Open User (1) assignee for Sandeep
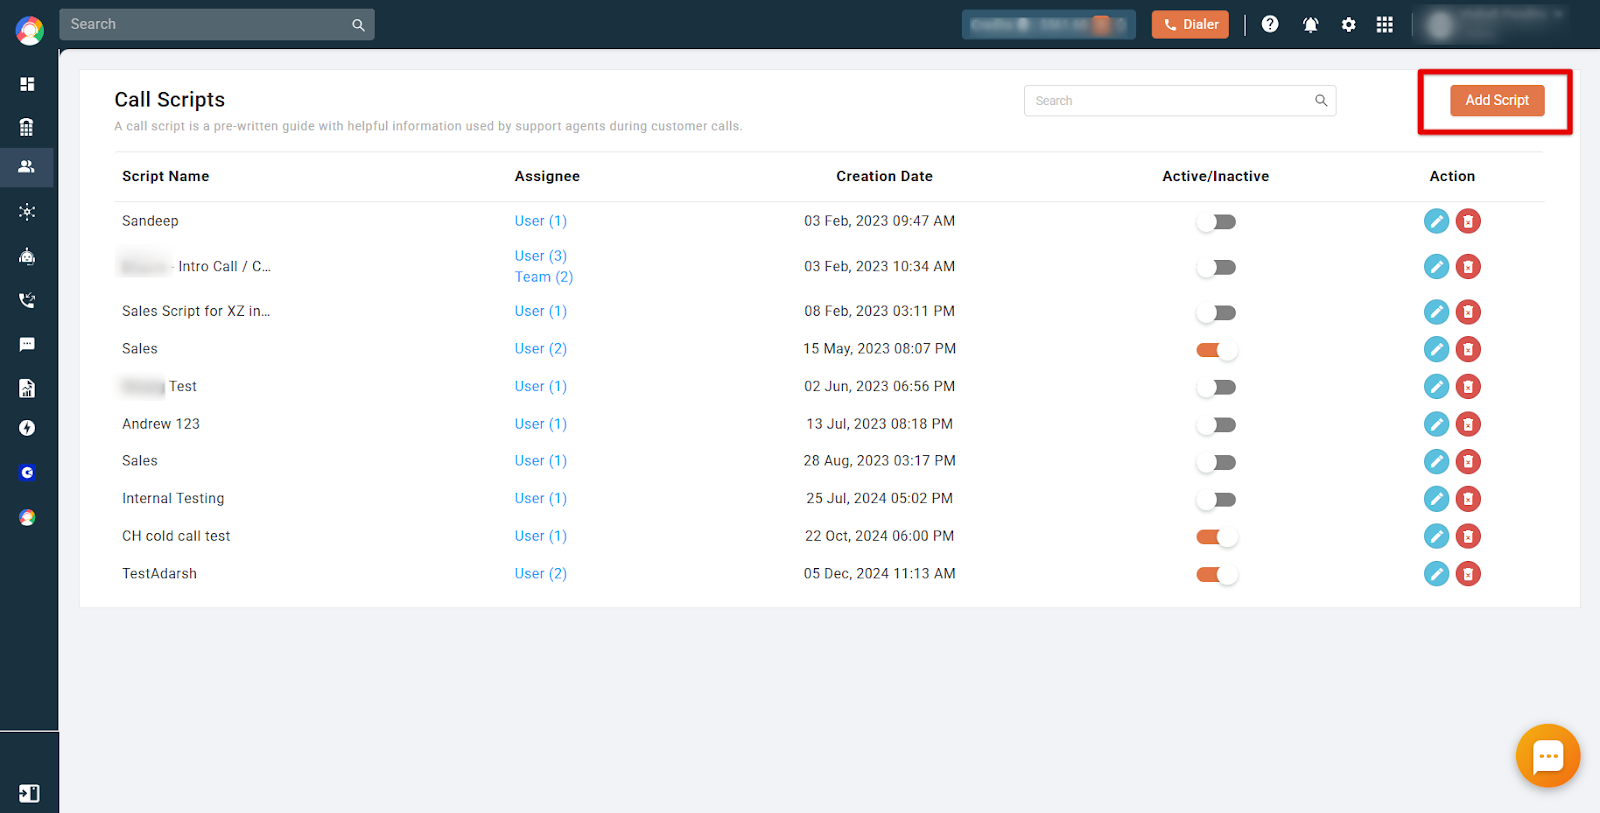 tap(540, 221)
